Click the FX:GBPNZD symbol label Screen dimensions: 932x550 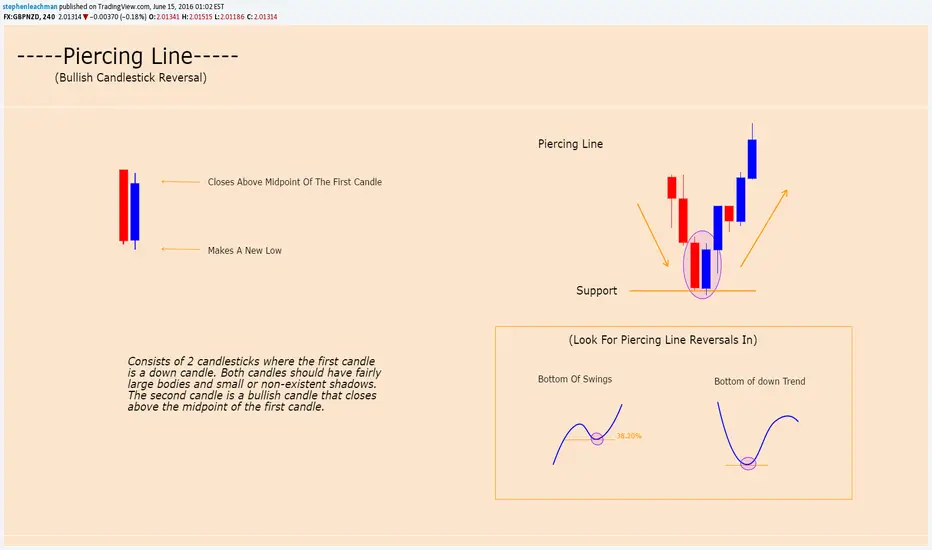[x=21, y=17]
